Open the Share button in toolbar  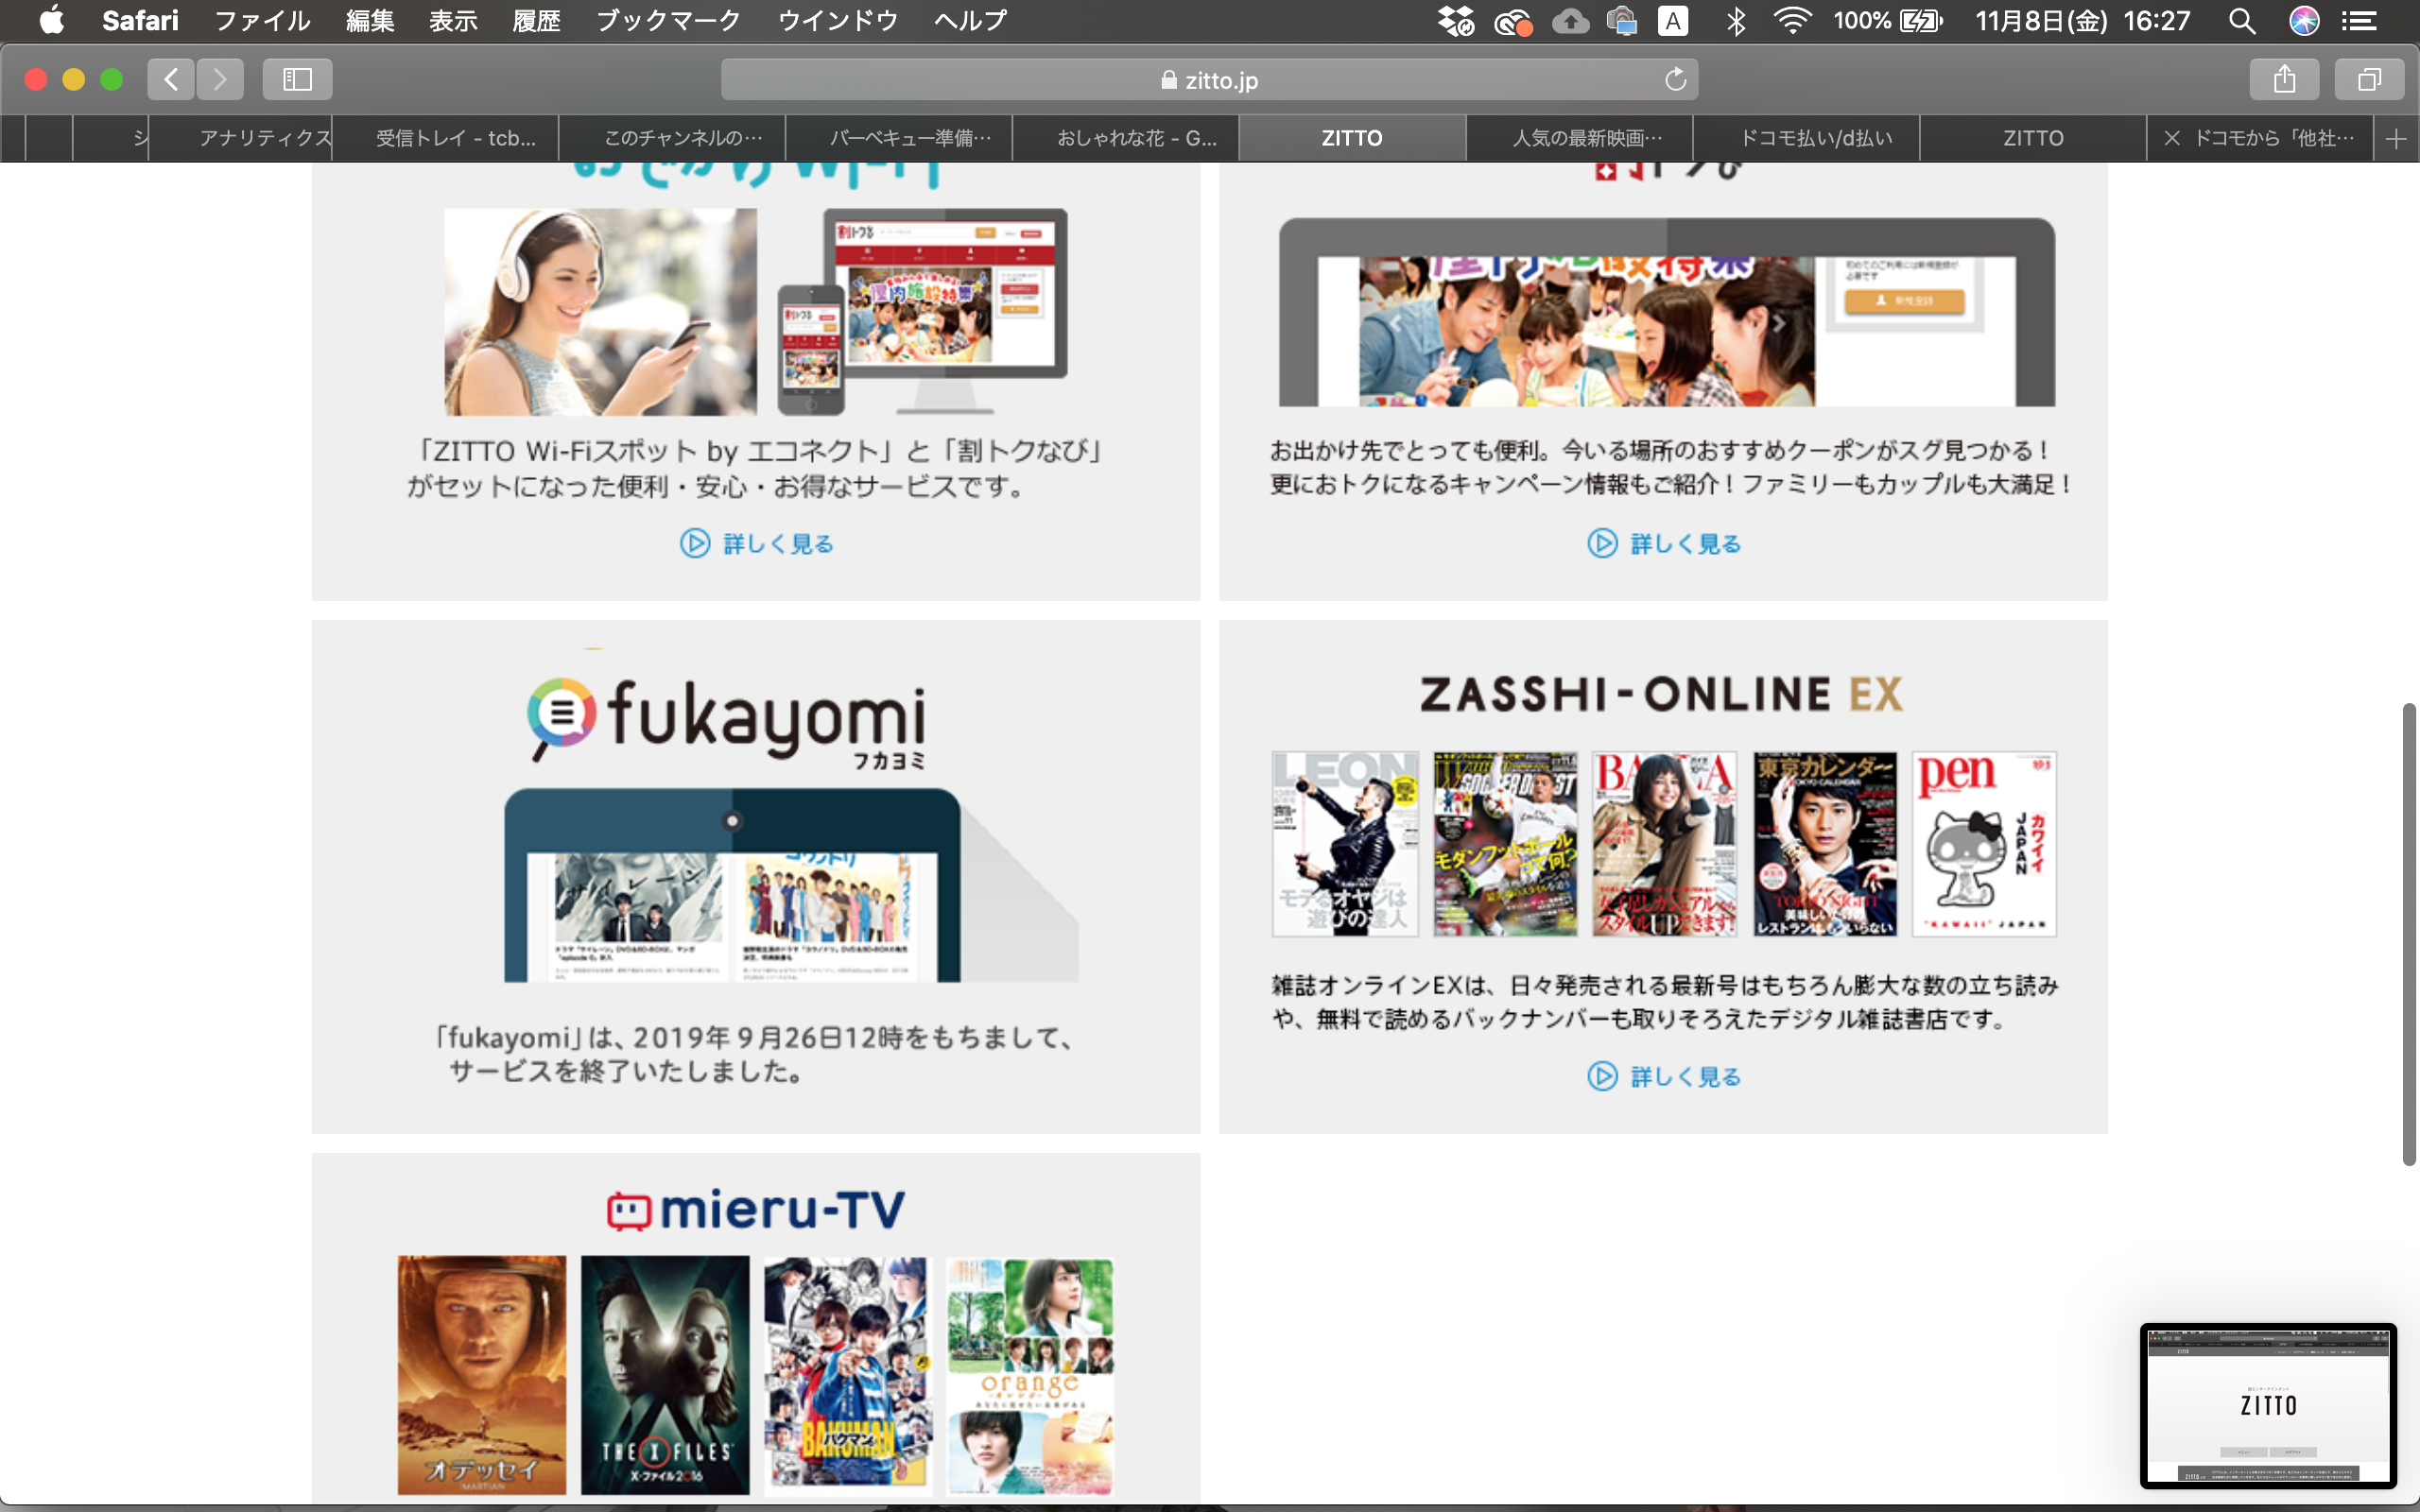tap(2284, 79)
